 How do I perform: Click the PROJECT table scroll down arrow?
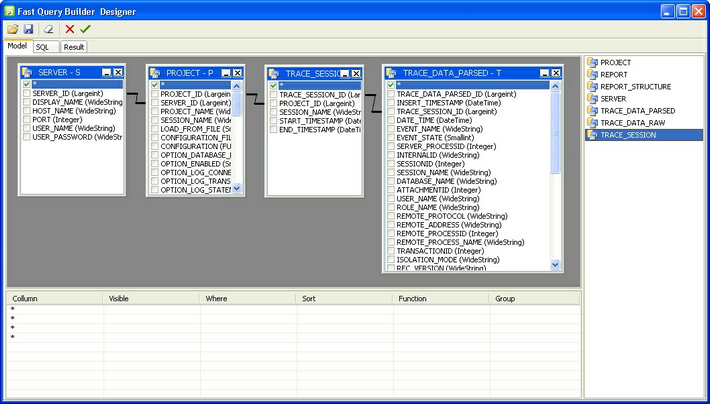[237, 188]
